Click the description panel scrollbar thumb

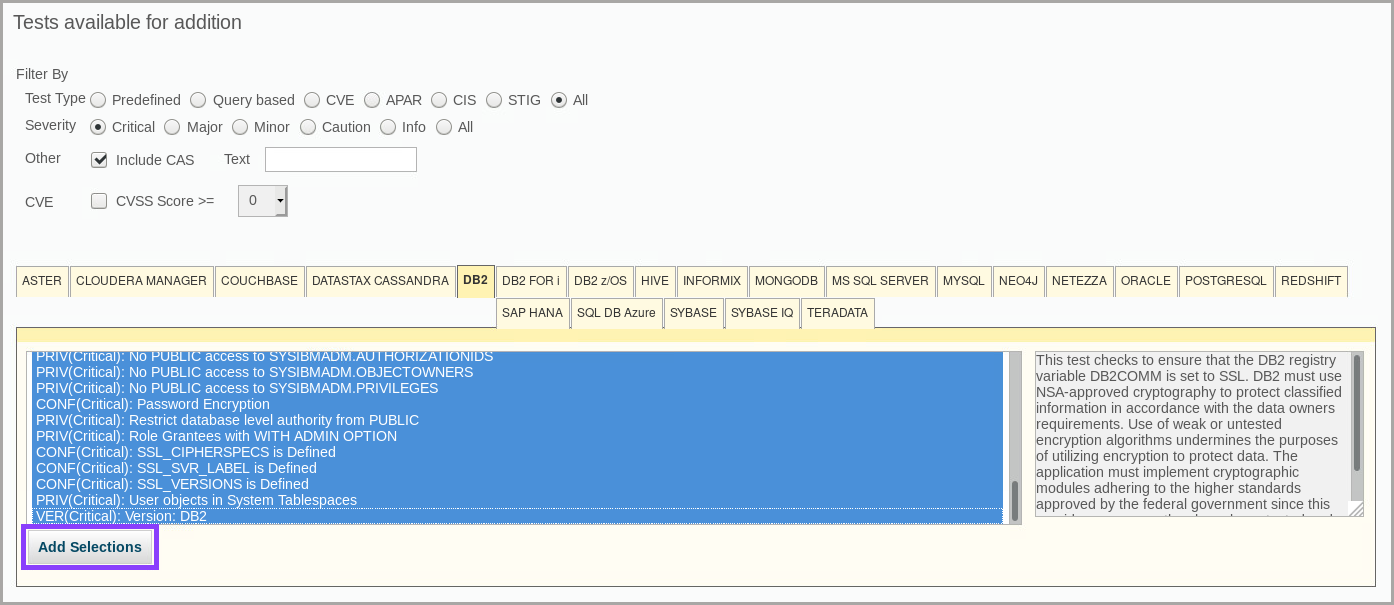point(1357,413)
